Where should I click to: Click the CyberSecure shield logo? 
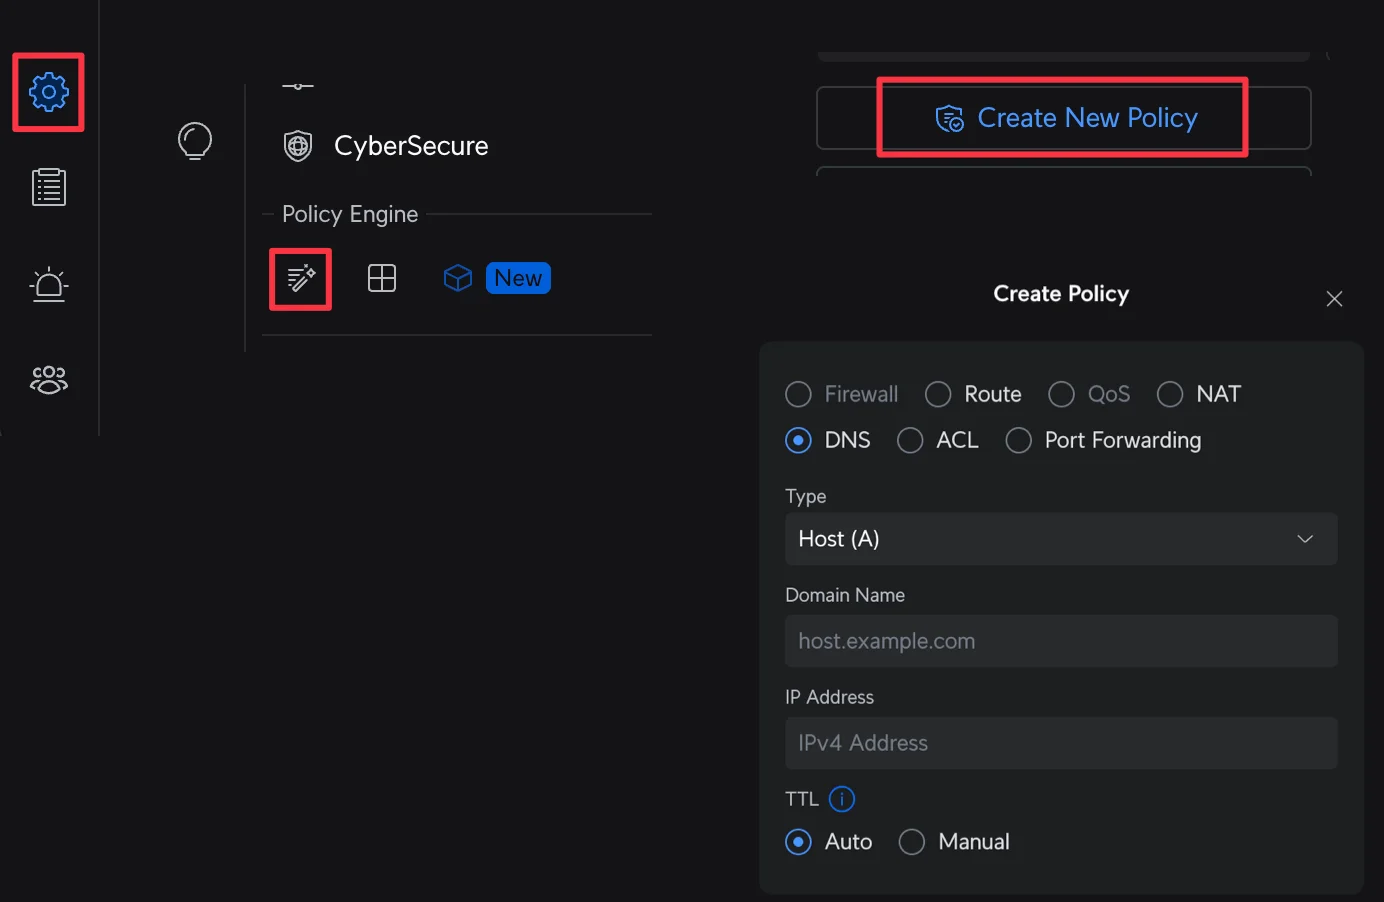point(297,145)
